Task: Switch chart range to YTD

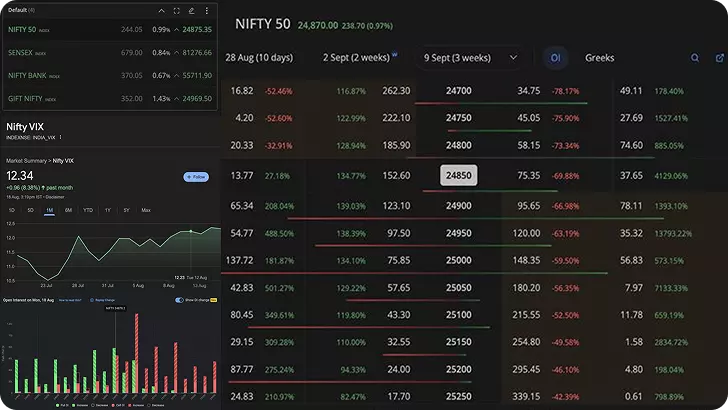Action: point(88,210)
